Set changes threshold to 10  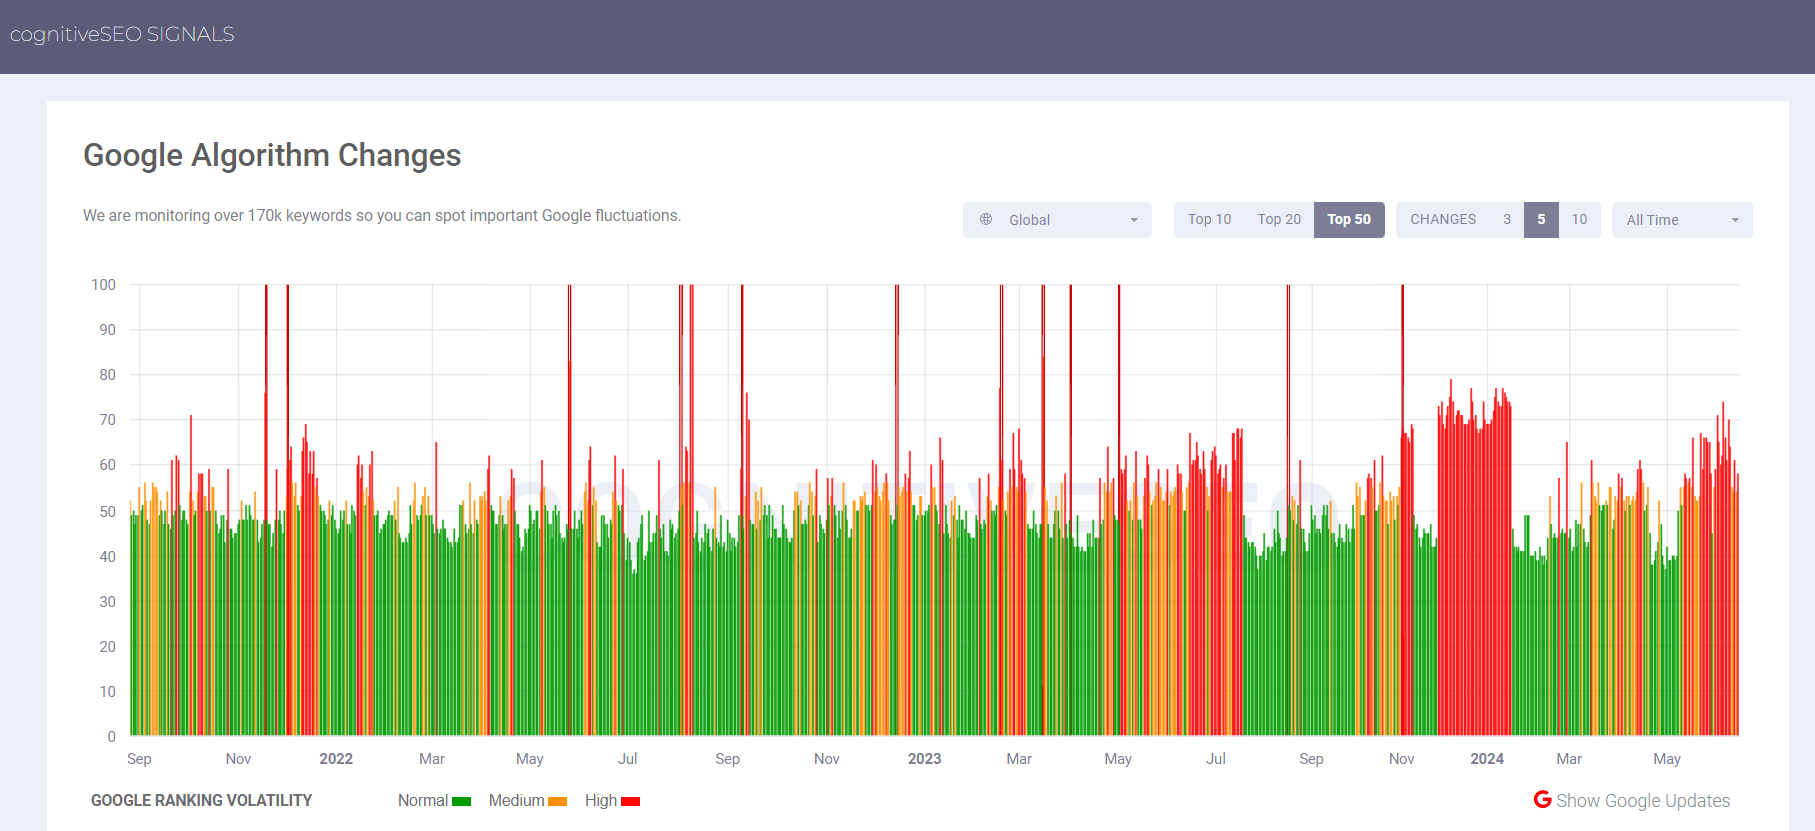(1579, 220)
